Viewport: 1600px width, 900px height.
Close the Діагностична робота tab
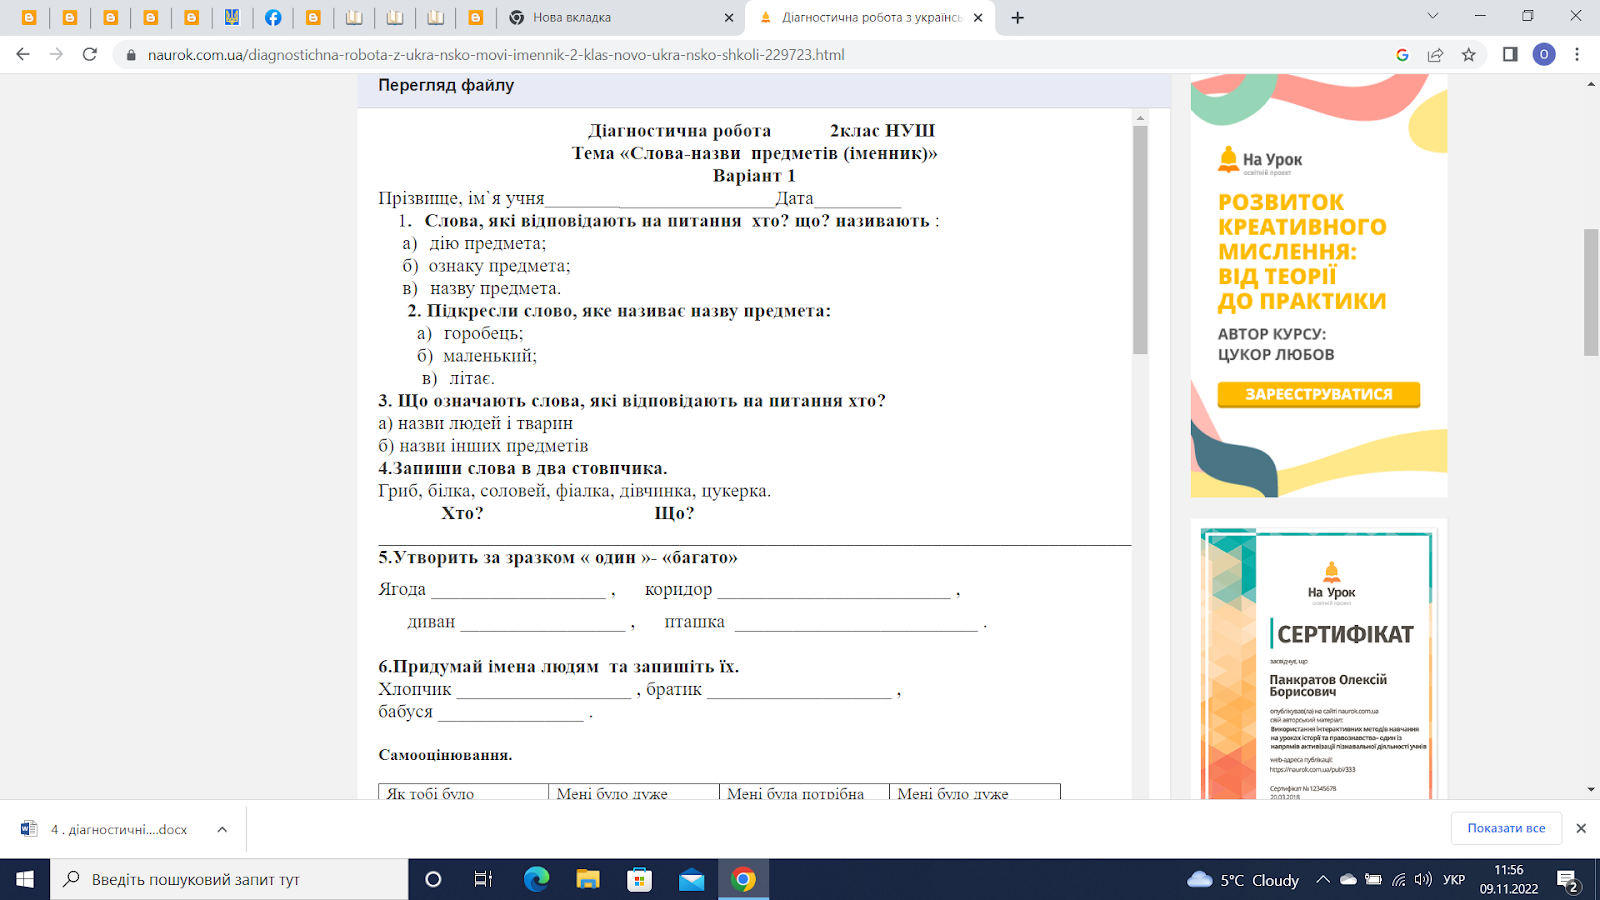click(978, 18)
